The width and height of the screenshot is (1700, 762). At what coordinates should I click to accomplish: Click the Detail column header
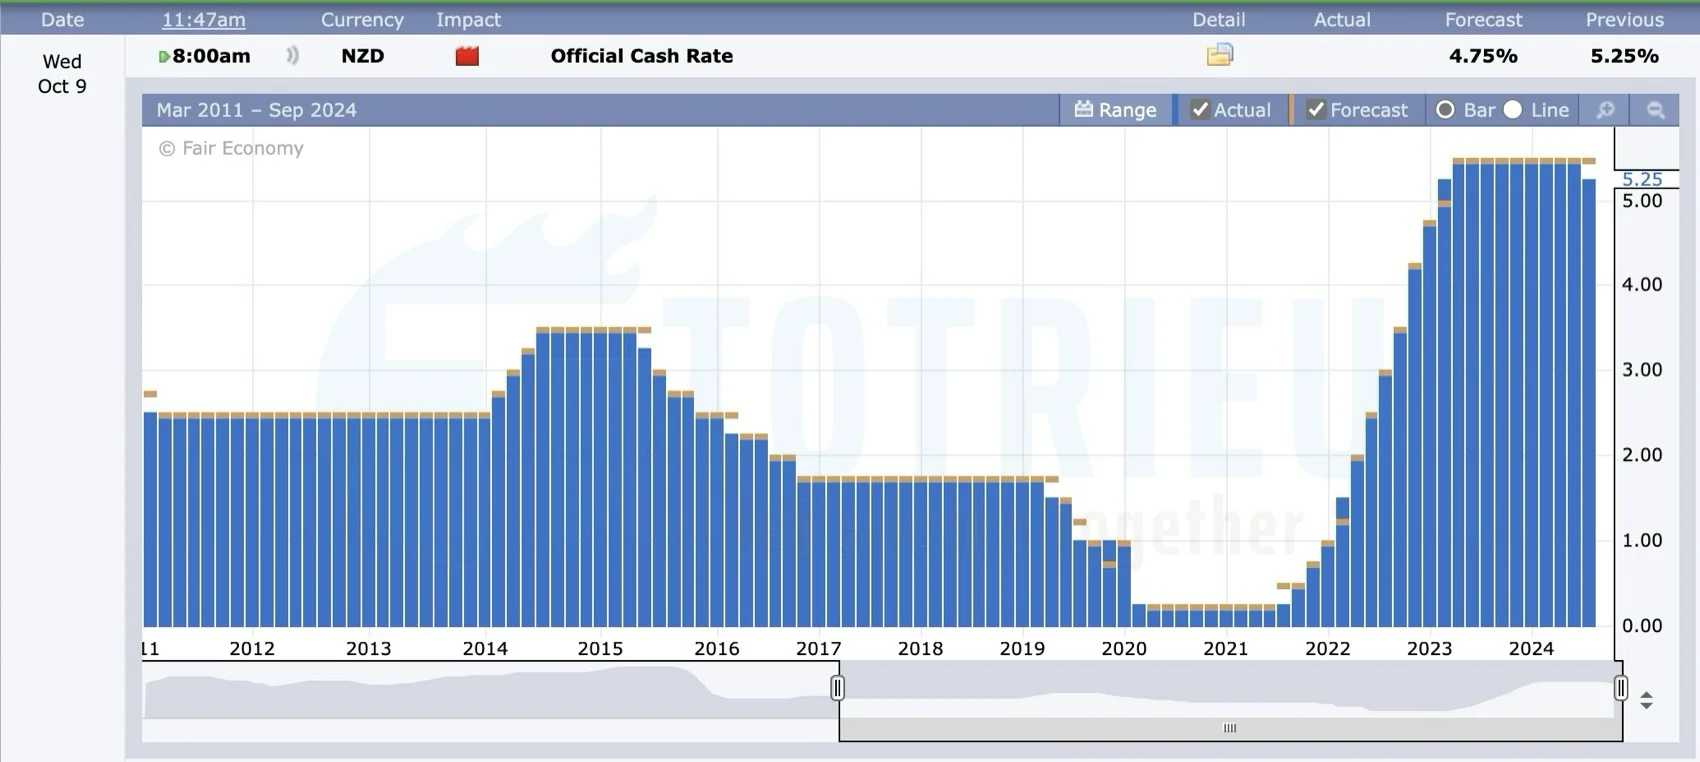(1219, 20)
